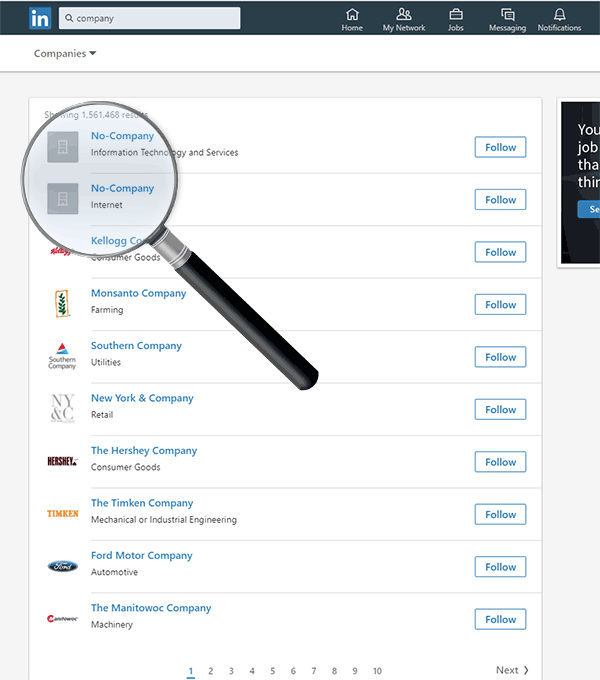
Task: Follow The Timken Company
Action: pyautogui.click(x=500, y=514)
